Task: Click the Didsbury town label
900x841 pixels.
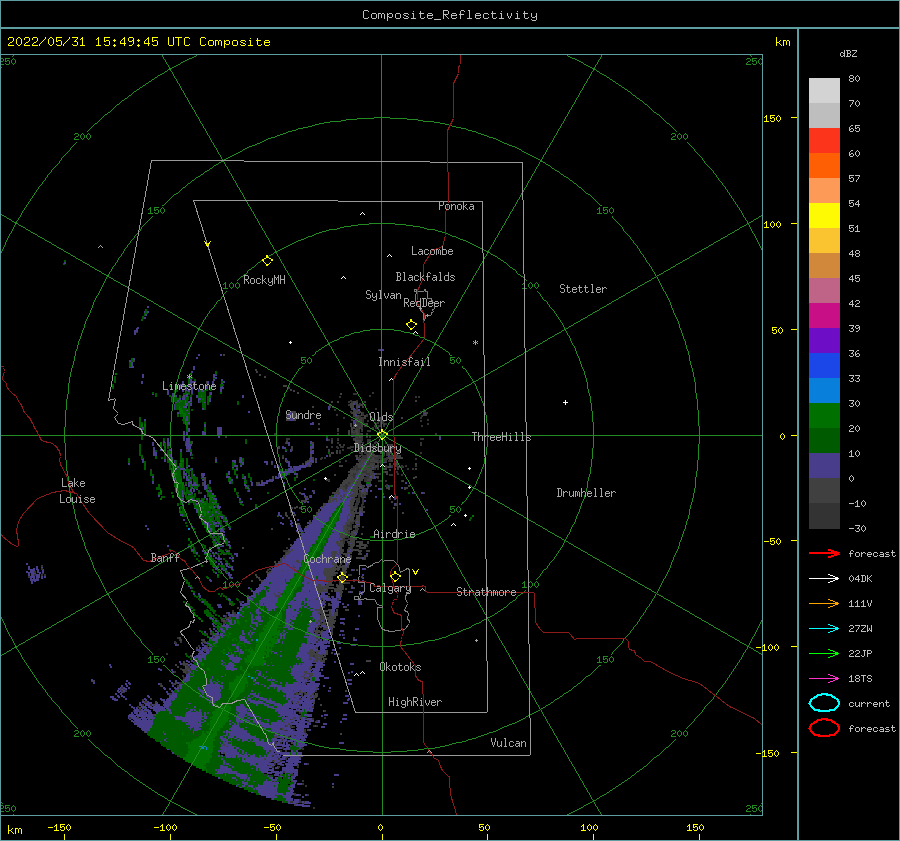Action: [377, 448]
